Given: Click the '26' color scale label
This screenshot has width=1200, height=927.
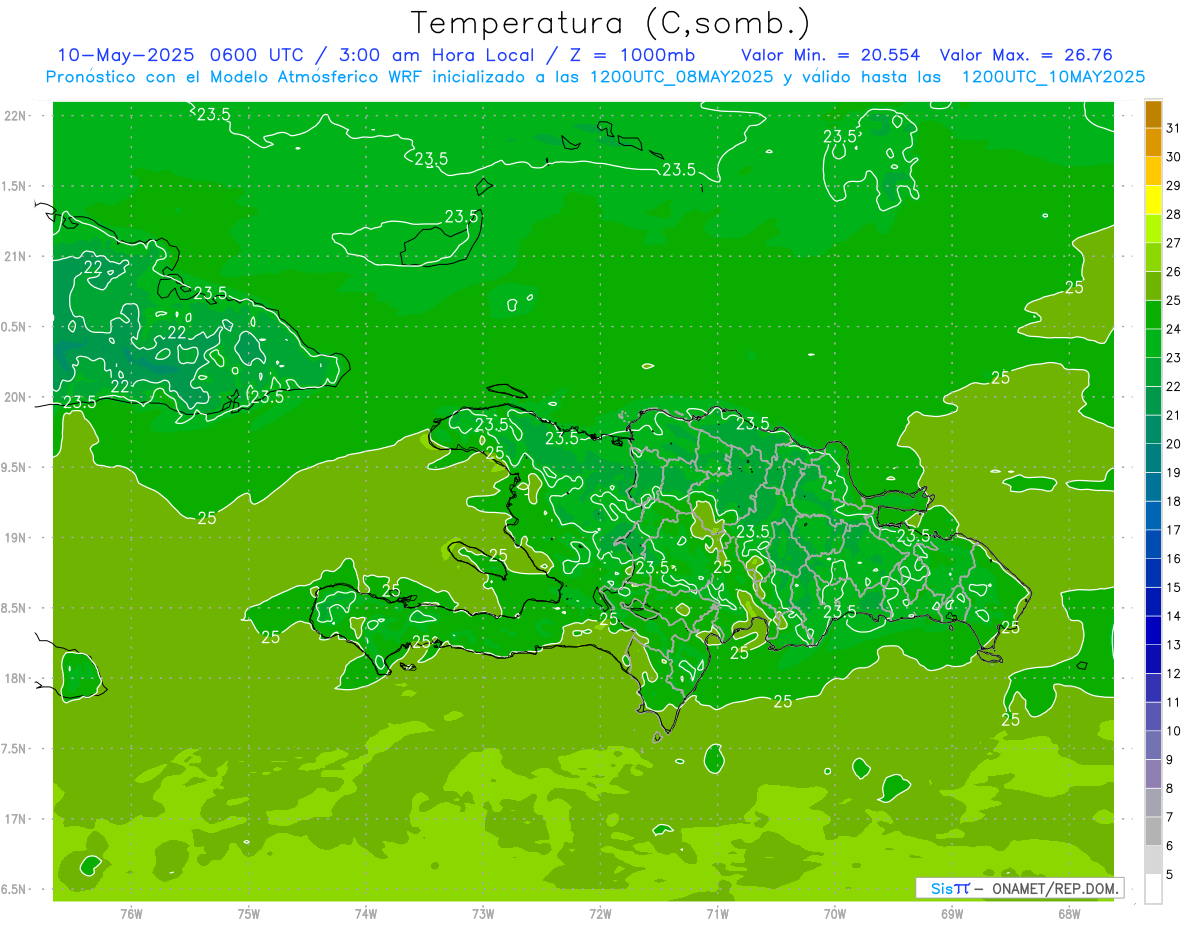Looking at the screenshot, I should (1174, 272).
